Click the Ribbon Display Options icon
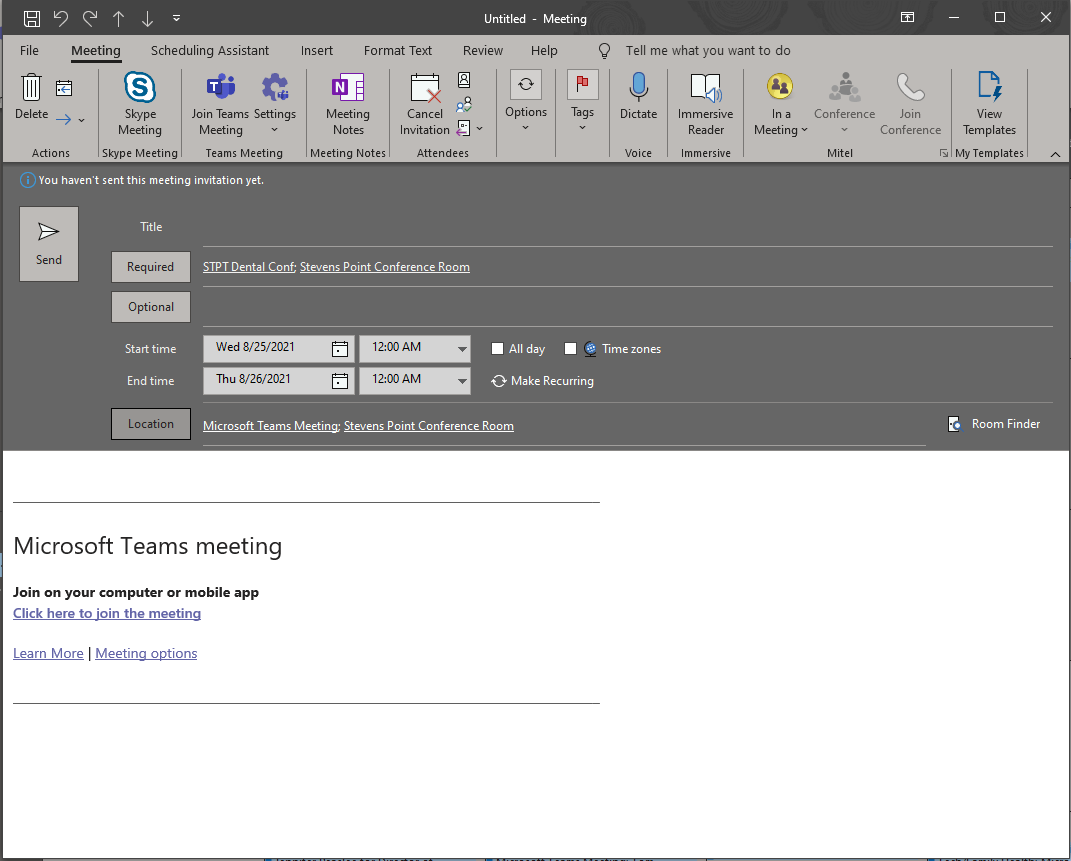The image size is (1071, 861). 907,18
